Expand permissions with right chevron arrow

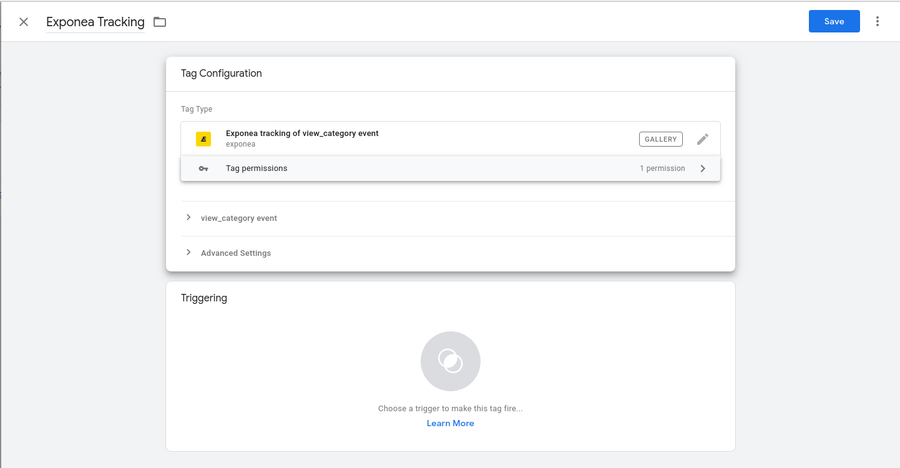(x=703, y=169)
